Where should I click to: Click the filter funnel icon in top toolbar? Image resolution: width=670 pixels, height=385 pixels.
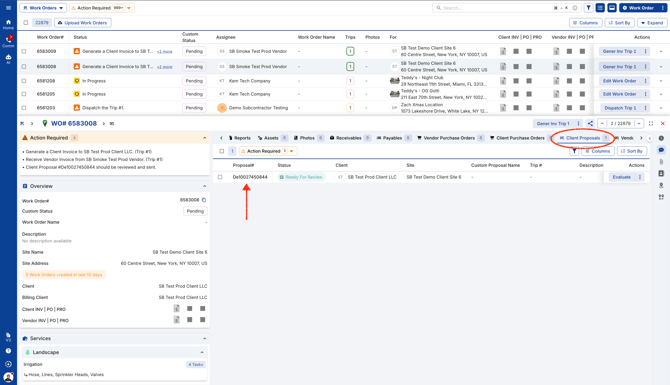(588, 8)
